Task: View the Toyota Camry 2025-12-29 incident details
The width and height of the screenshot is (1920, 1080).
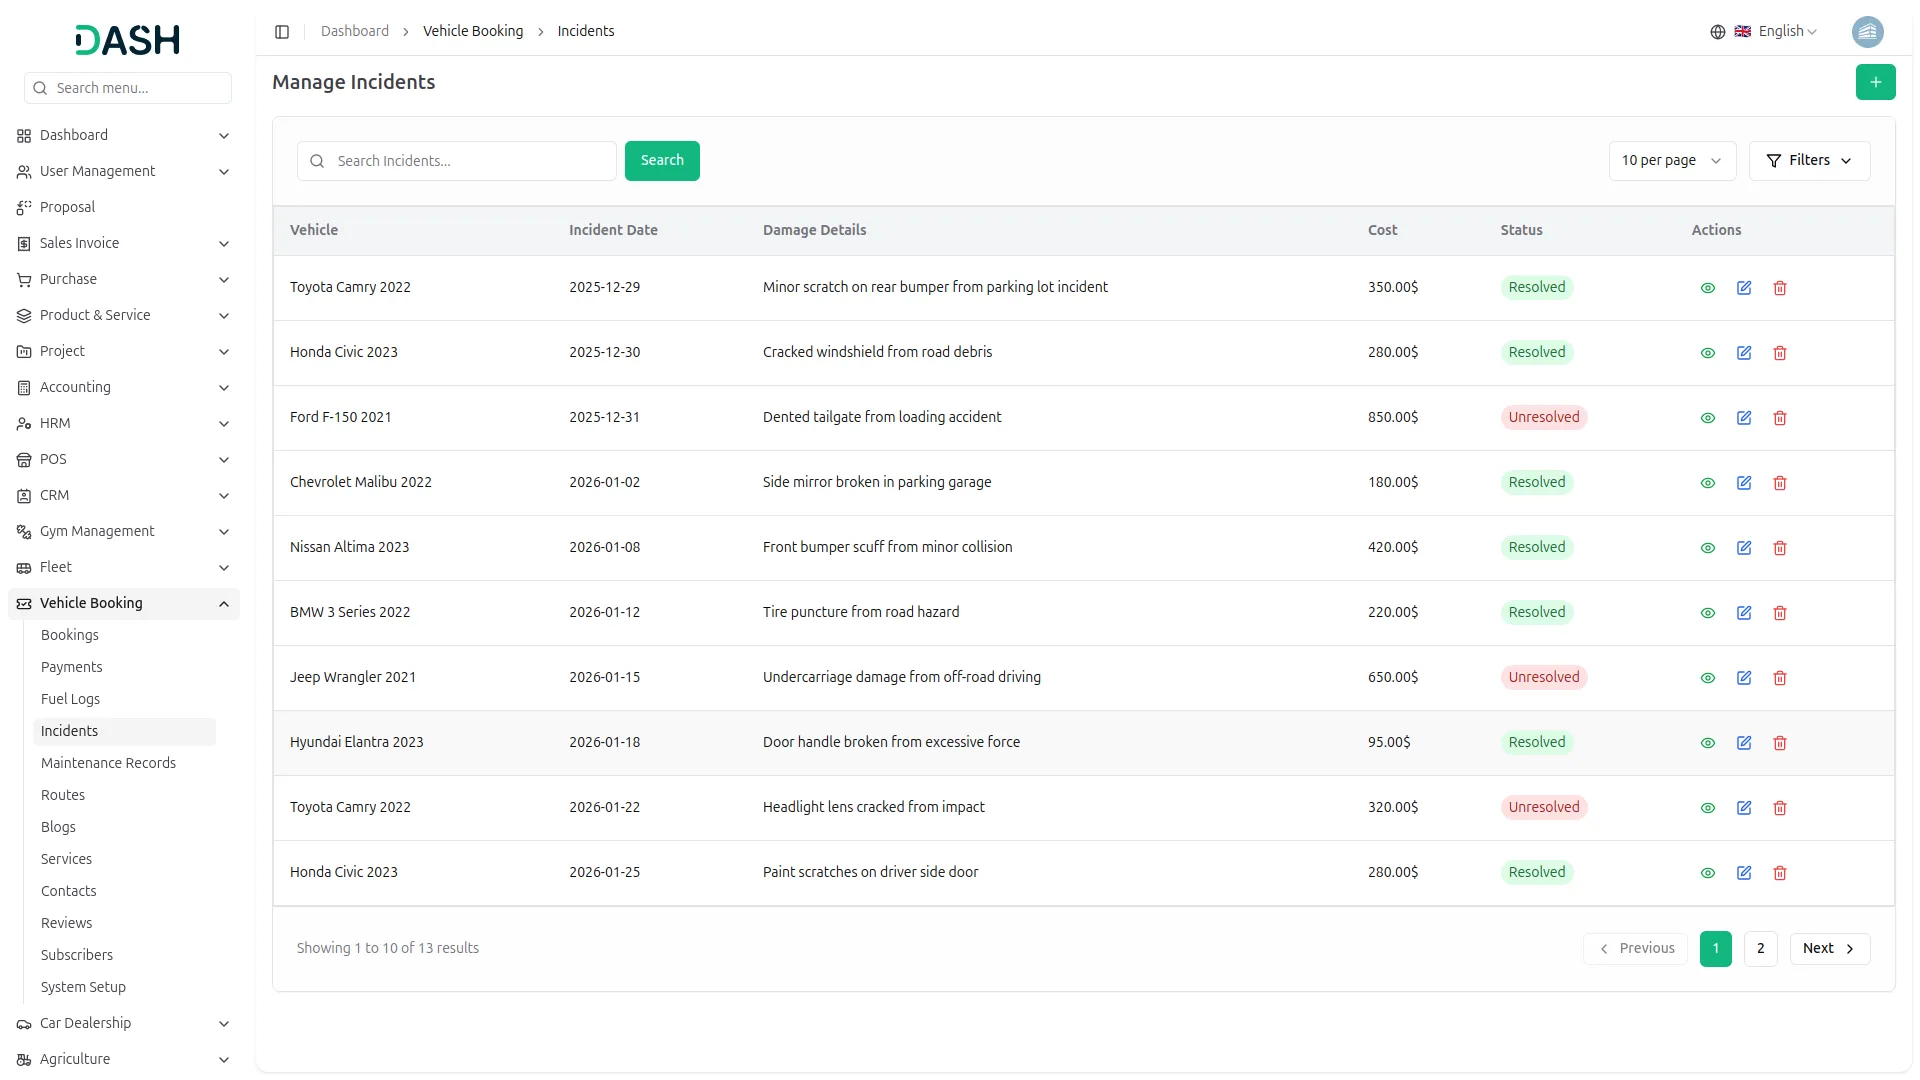Action: (1707, 288)
